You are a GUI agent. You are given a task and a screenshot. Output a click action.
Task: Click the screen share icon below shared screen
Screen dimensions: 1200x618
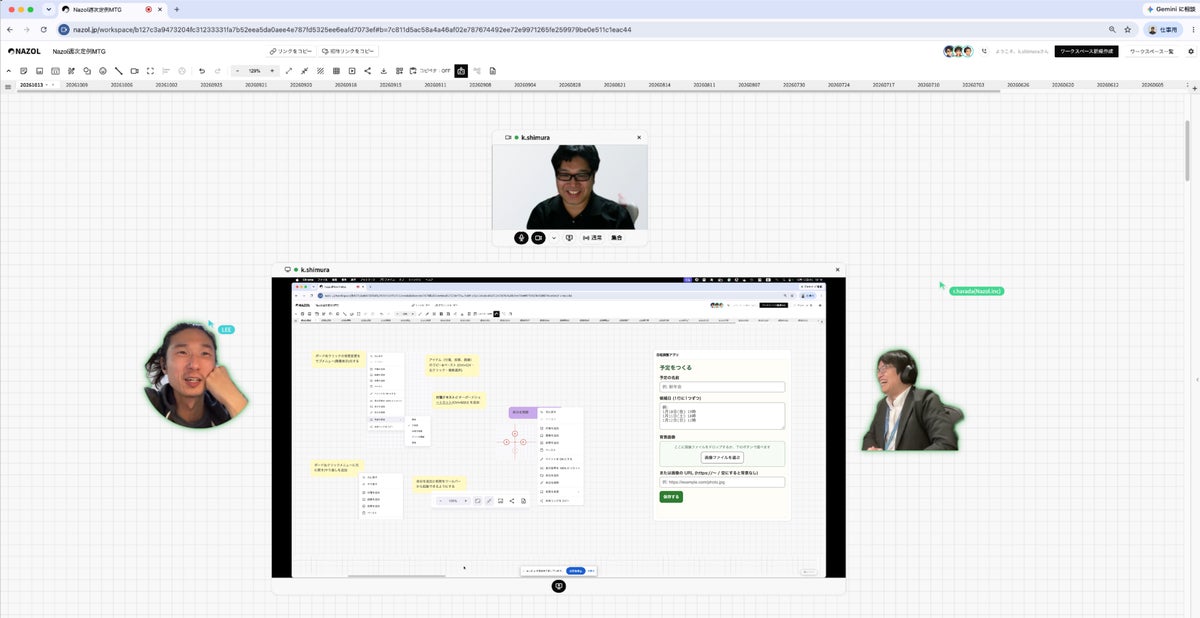[x=559, y=586]
